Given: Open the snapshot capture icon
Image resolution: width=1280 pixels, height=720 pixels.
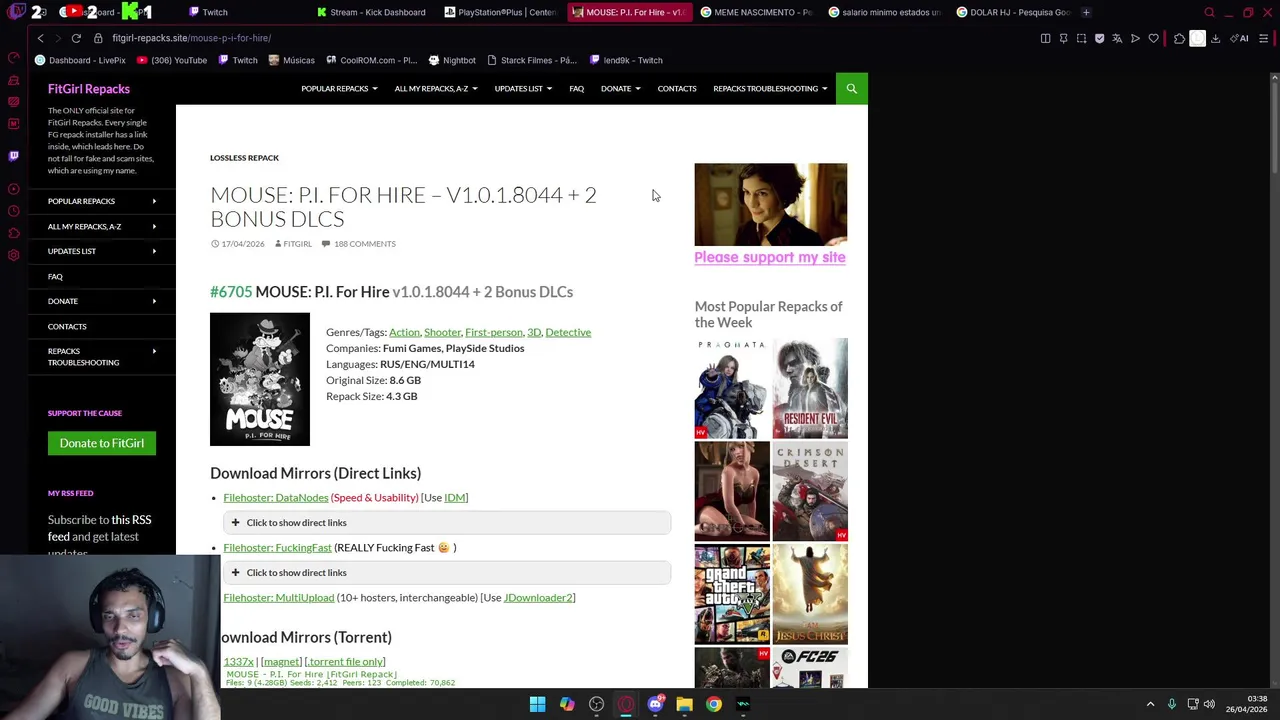Looking at the screenshot, I should [1082, 38].
